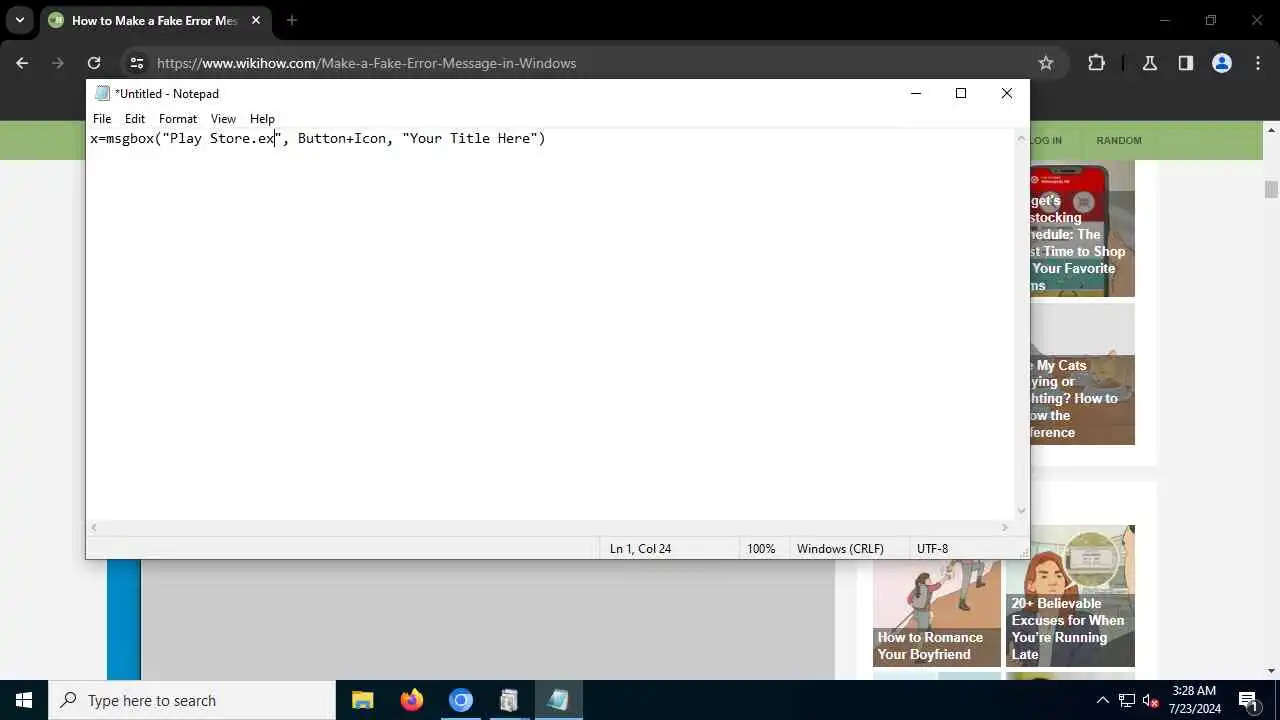Open the Windows Start menu
The height and width of the screenshot is (720, 1280).
coord(24,700)
